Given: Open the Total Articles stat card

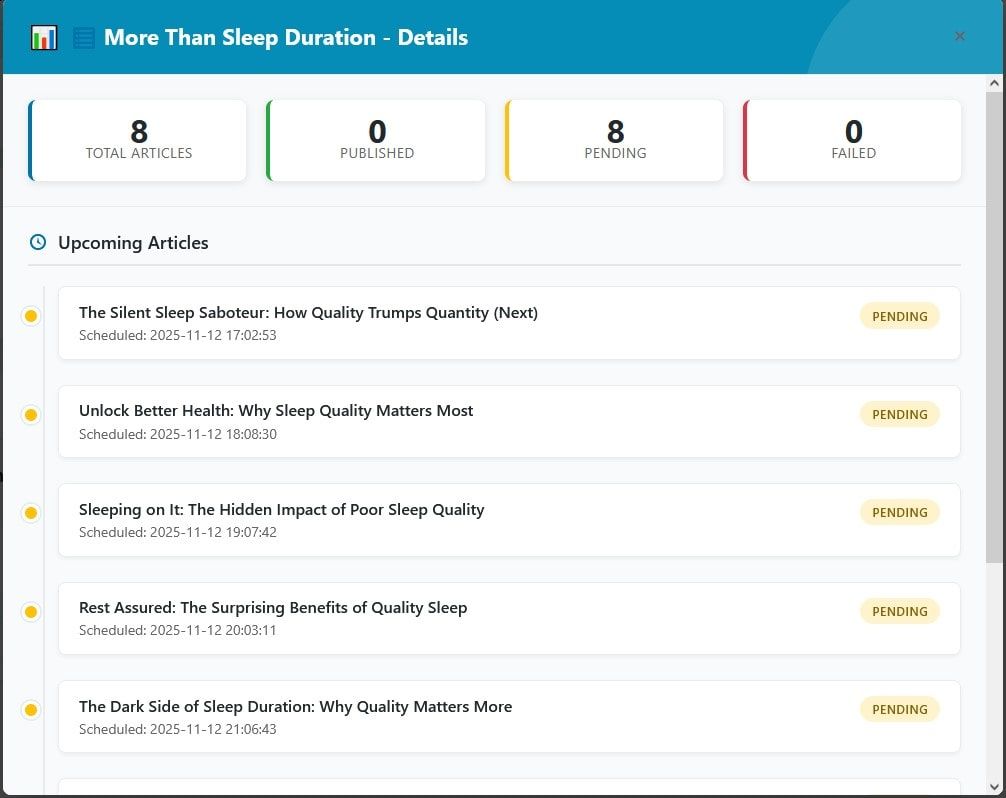Looking at the screenshot, I should 138,140.
